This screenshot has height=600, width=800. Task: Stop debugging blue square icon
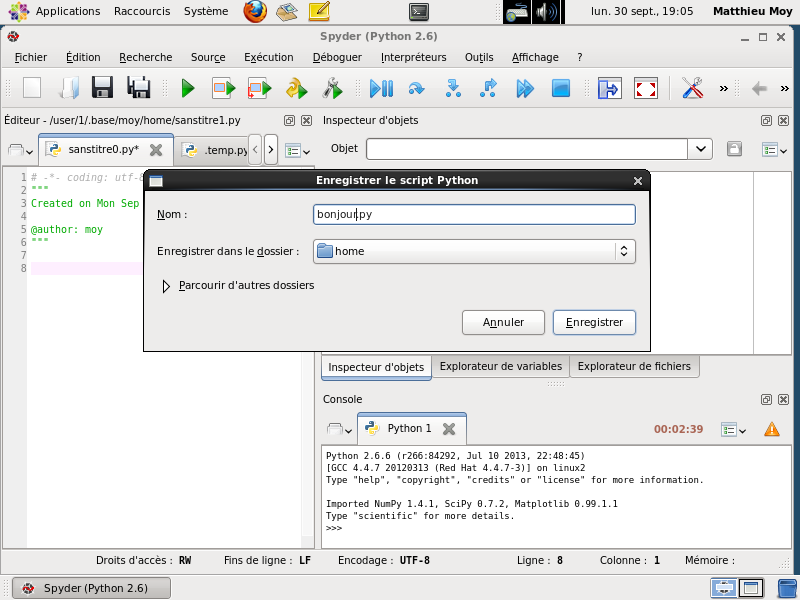click(561, 88)
